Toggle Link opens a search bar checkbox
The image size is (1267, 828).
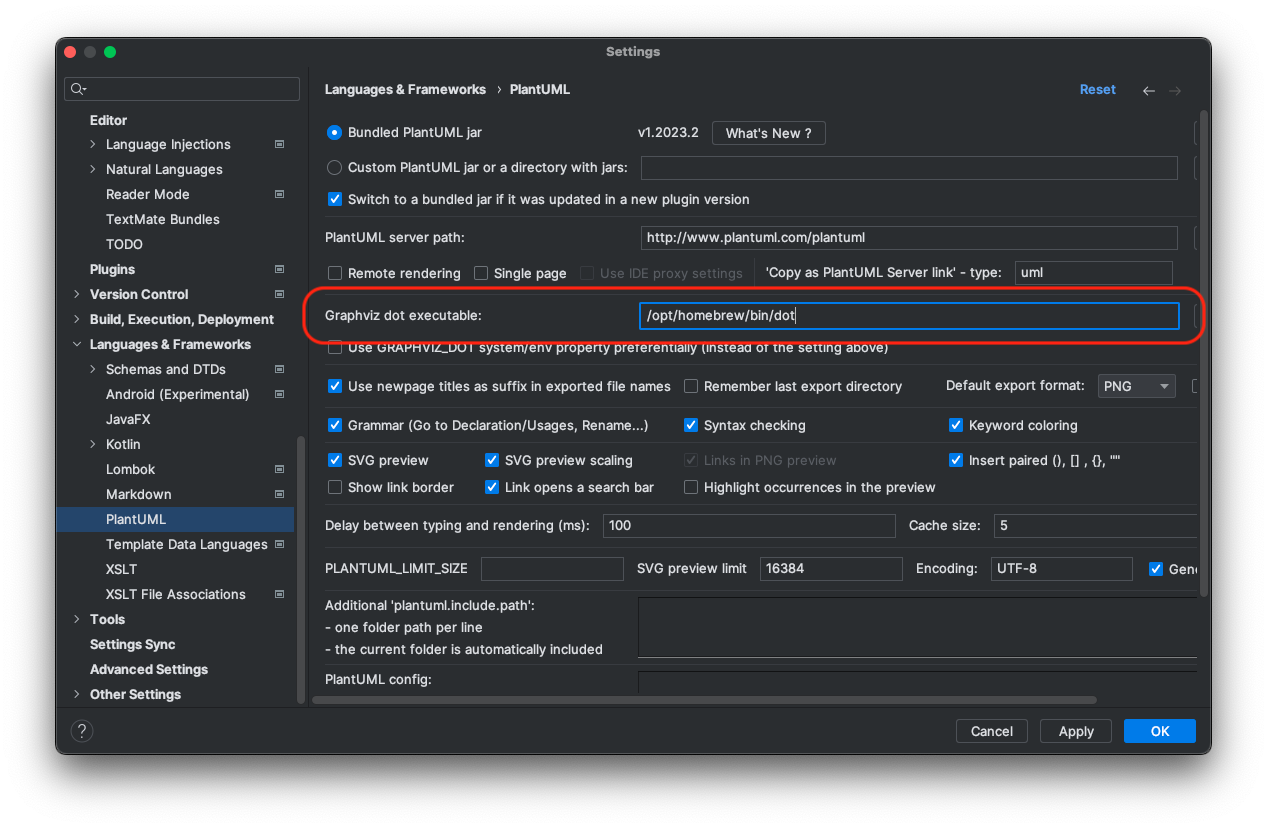click(492, 487)
